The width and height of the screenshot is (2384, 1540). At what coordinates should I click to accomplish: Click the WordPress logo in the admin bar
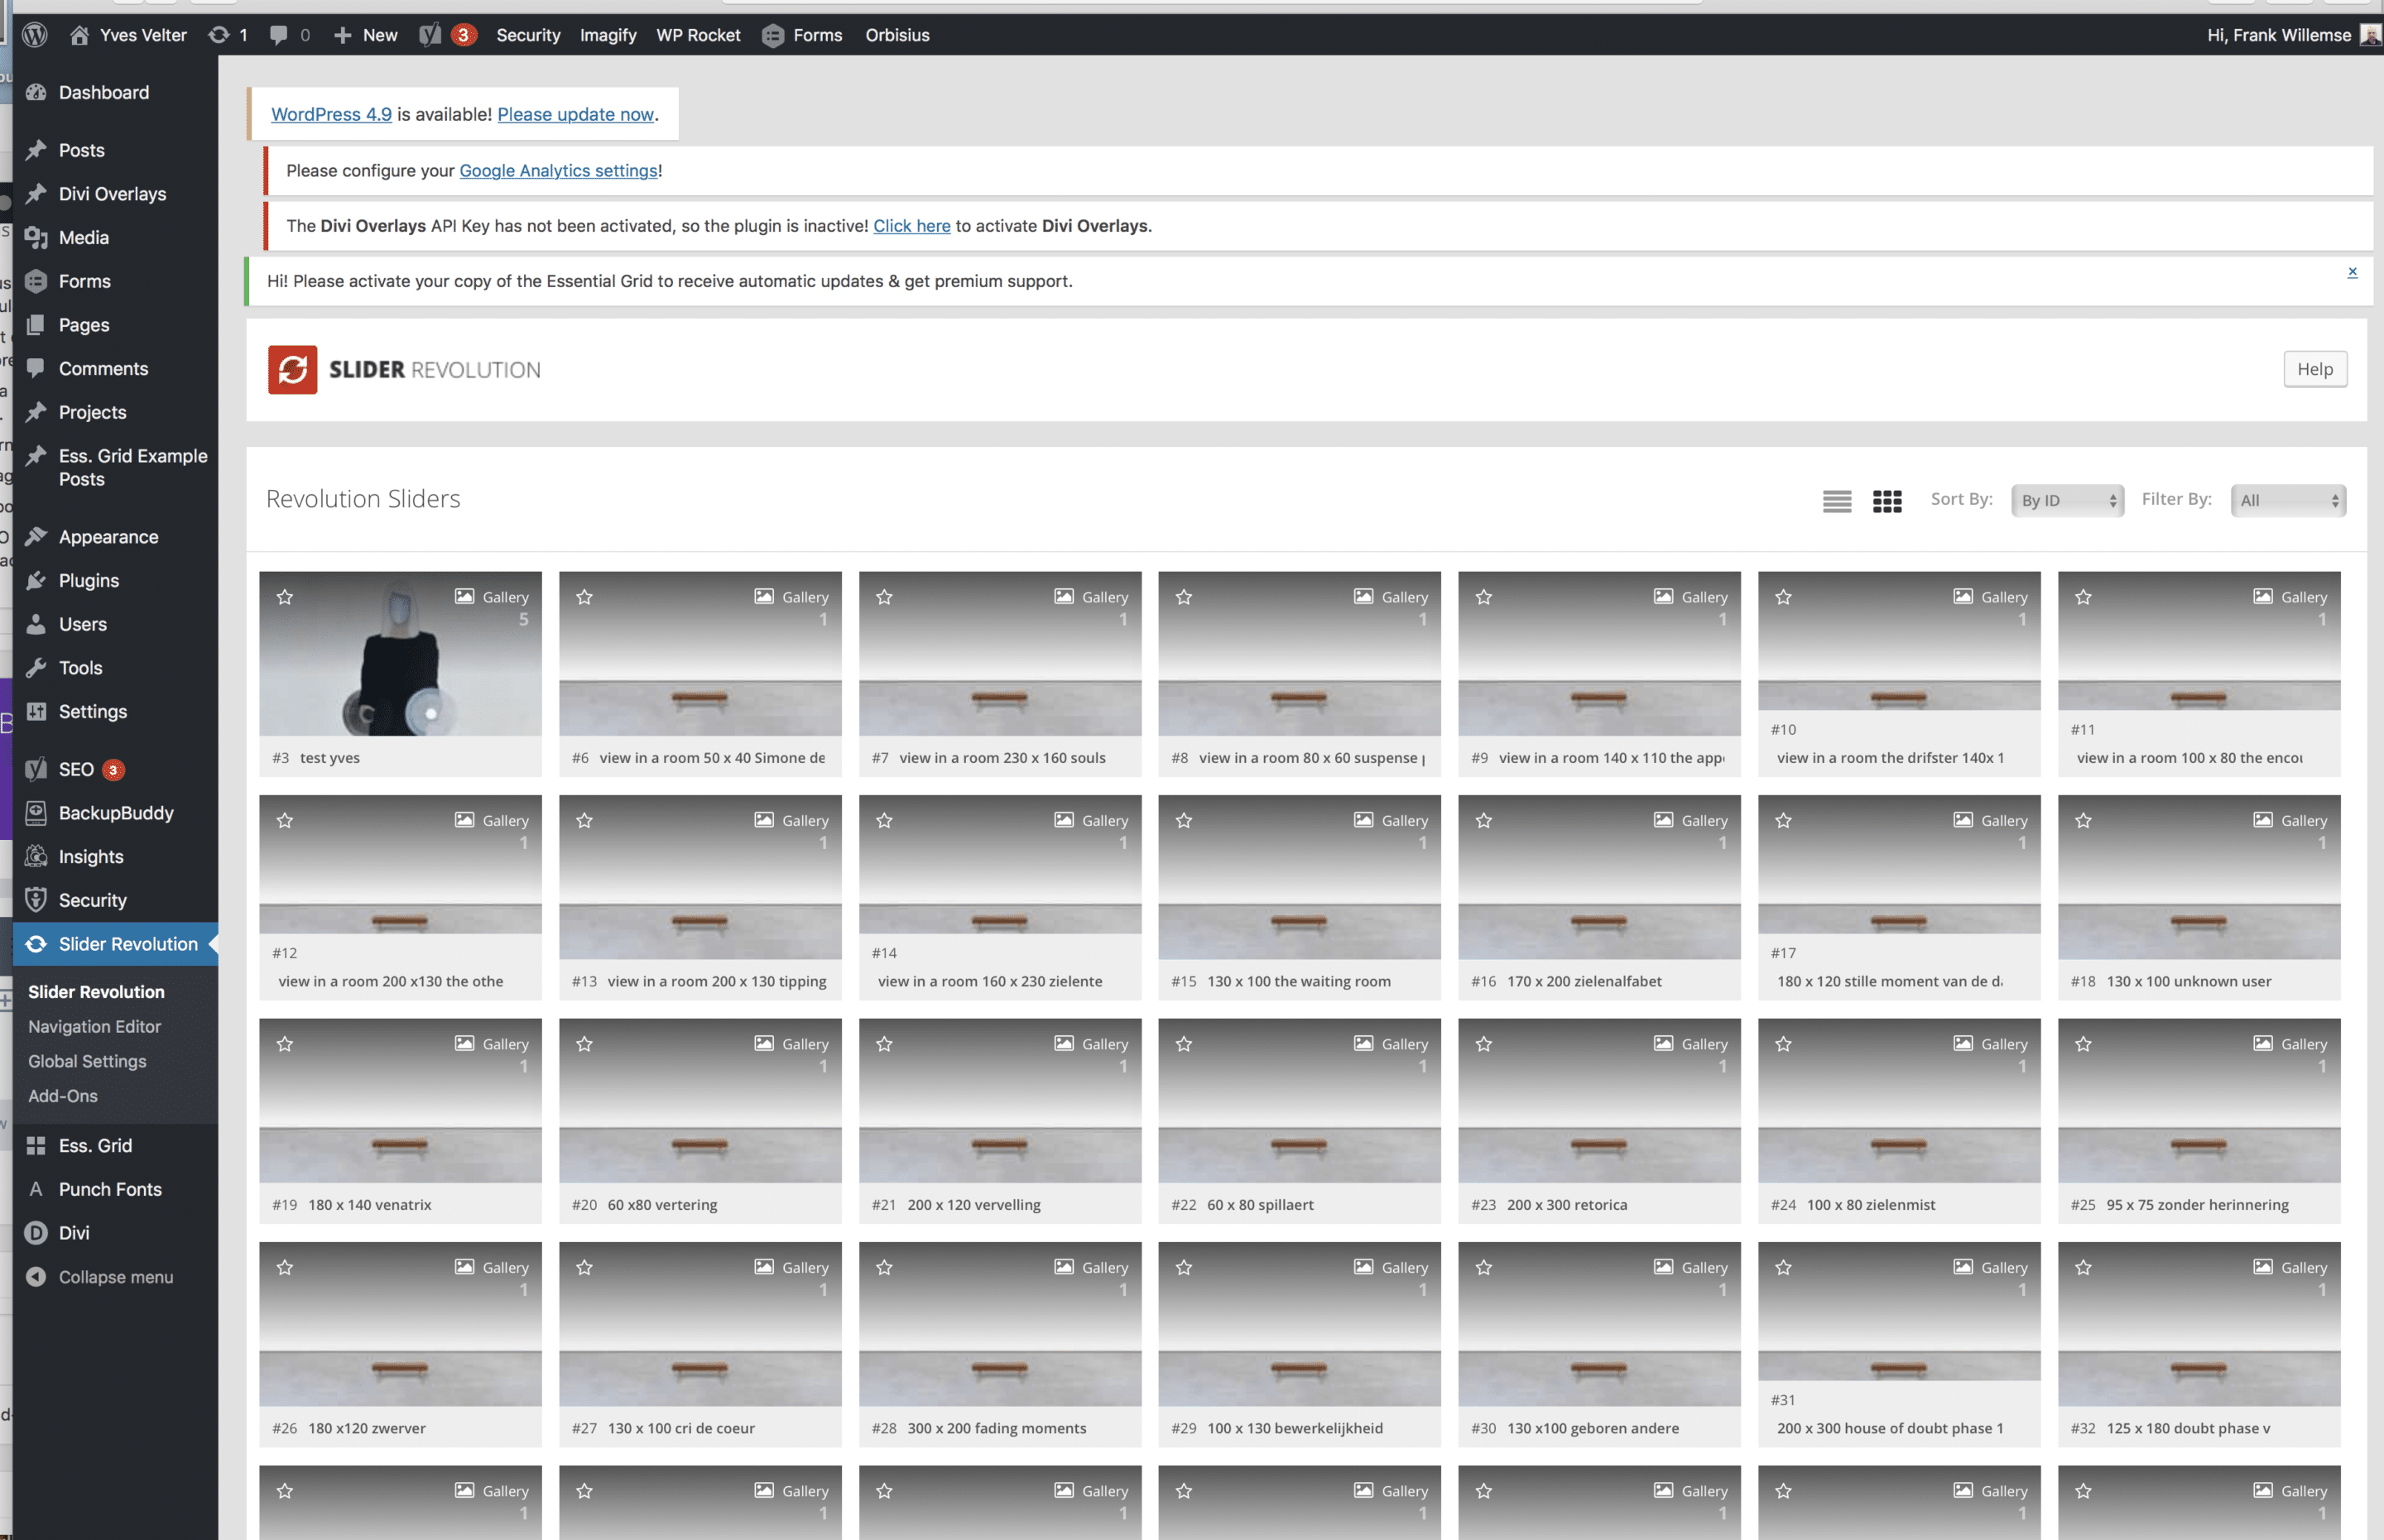coord(35,35)
